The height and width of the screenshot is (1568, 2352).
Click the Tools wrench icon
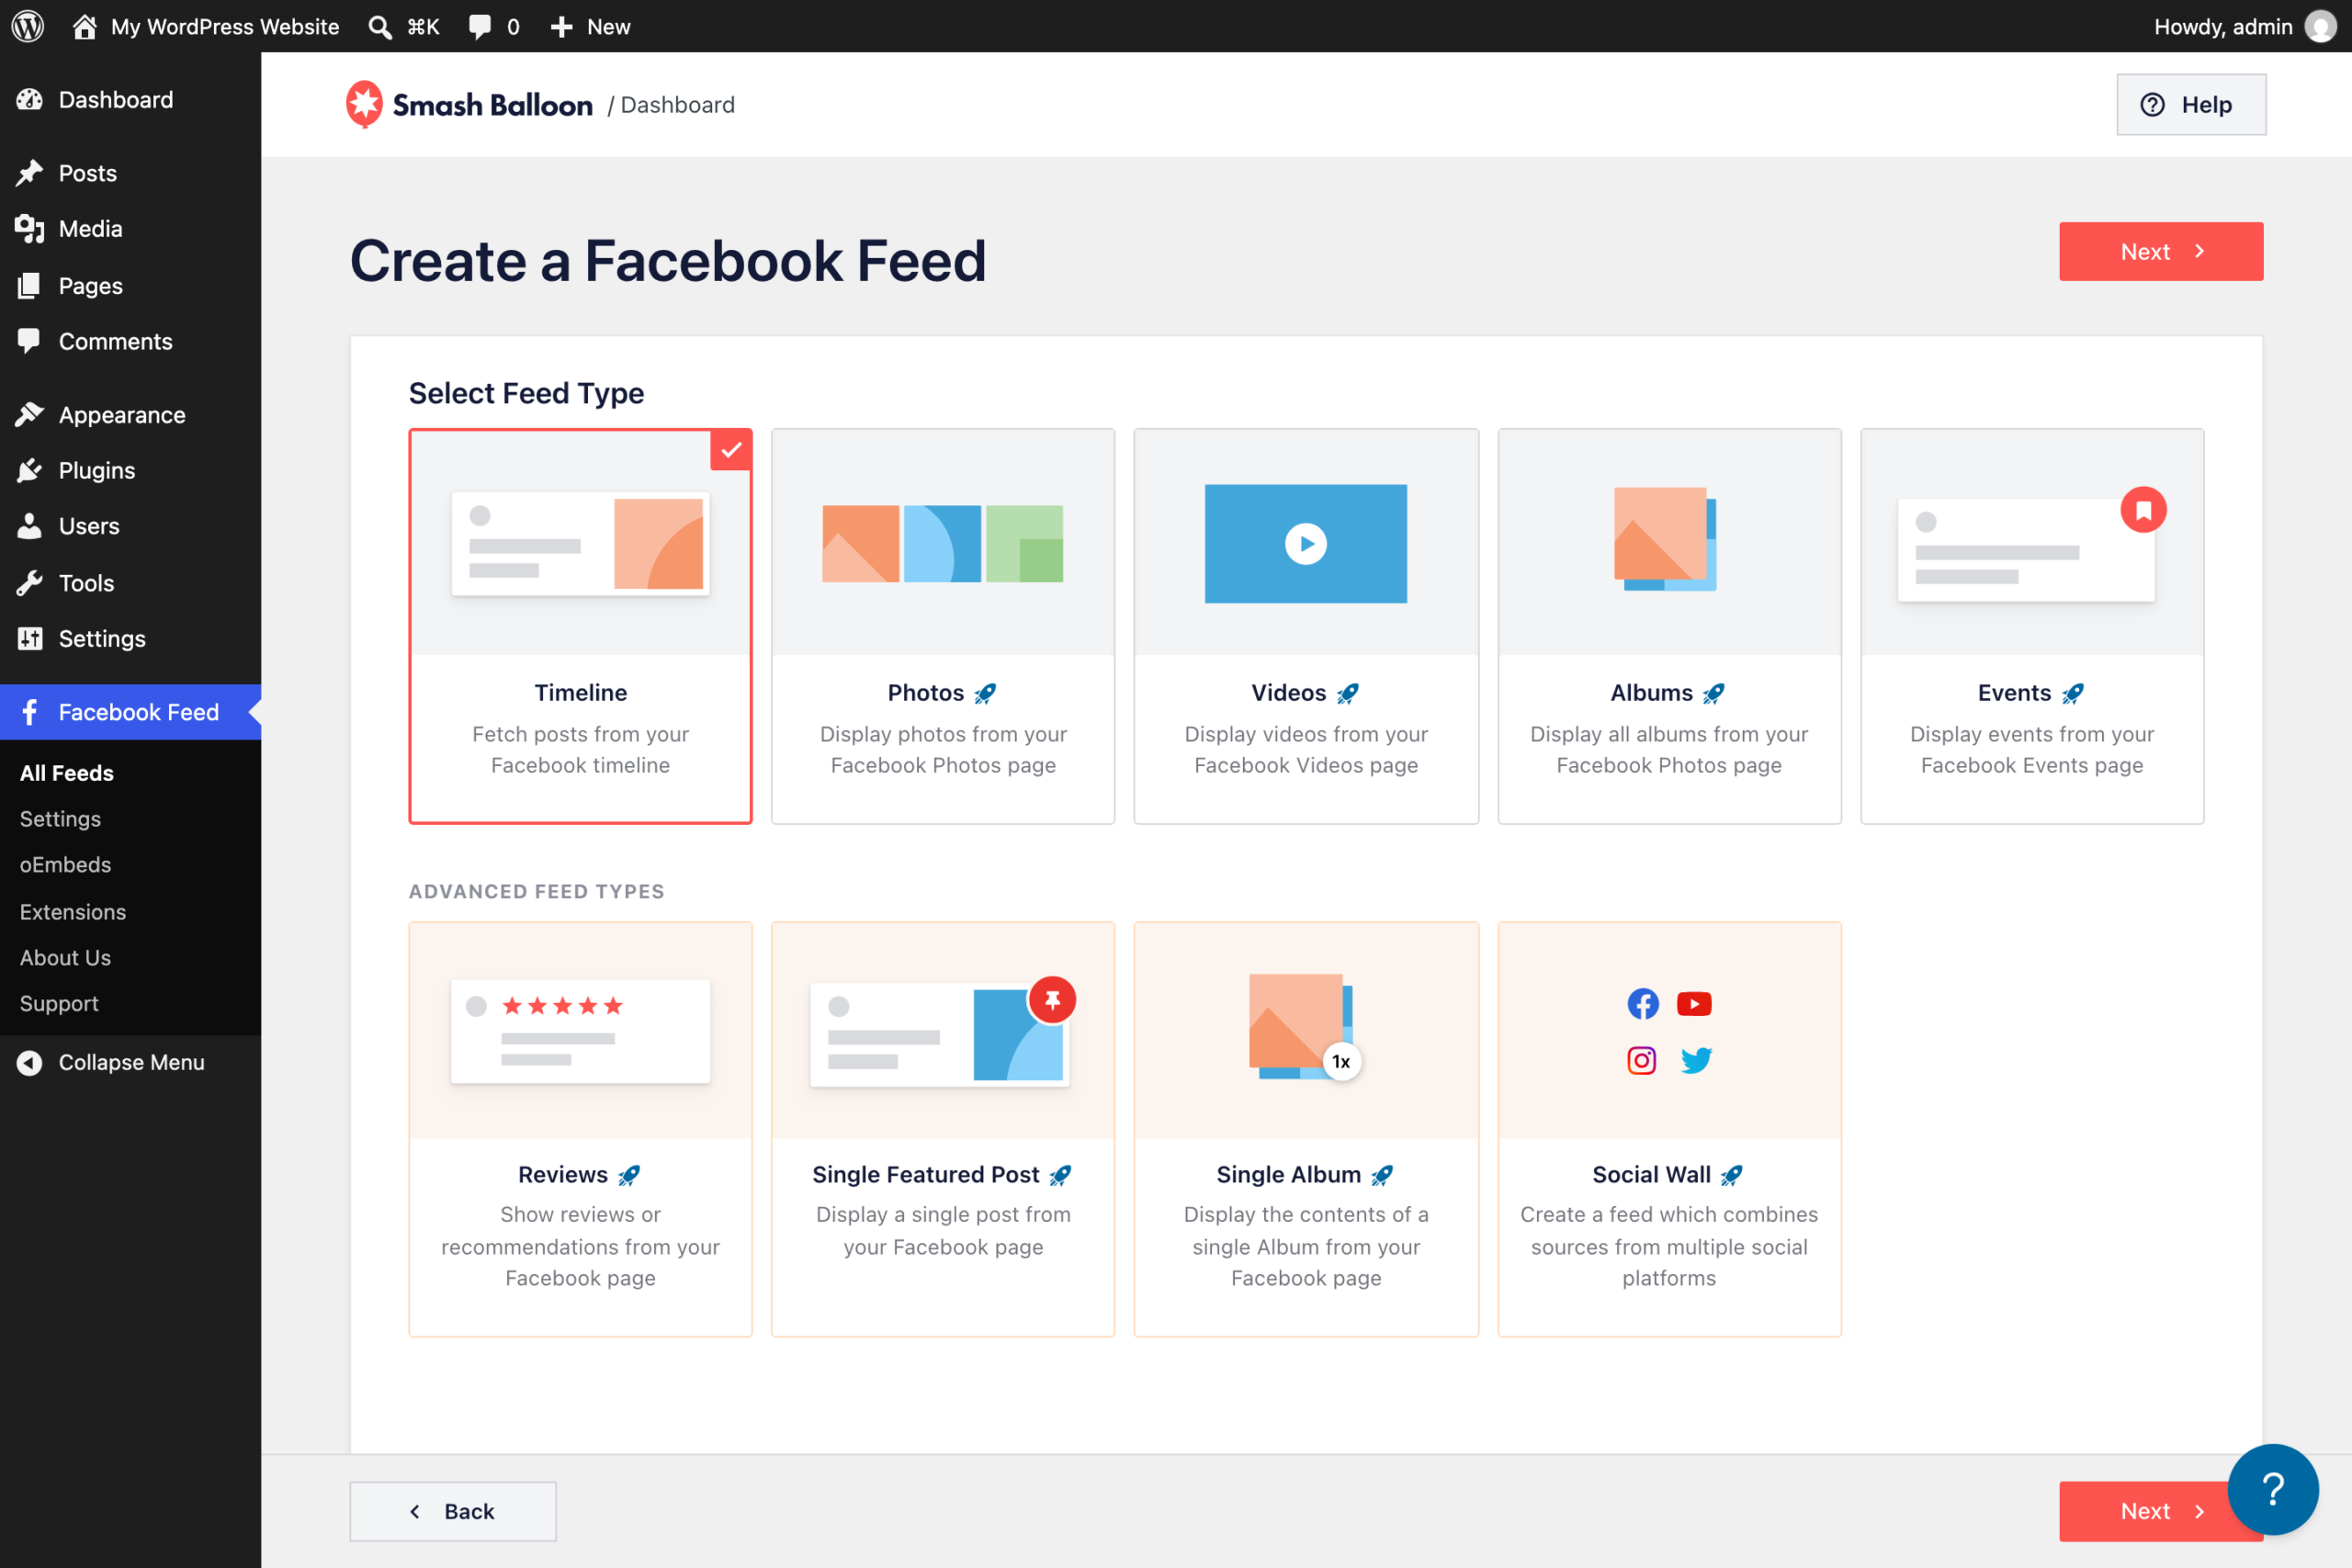pyautogui.click(x=29, y=582)
